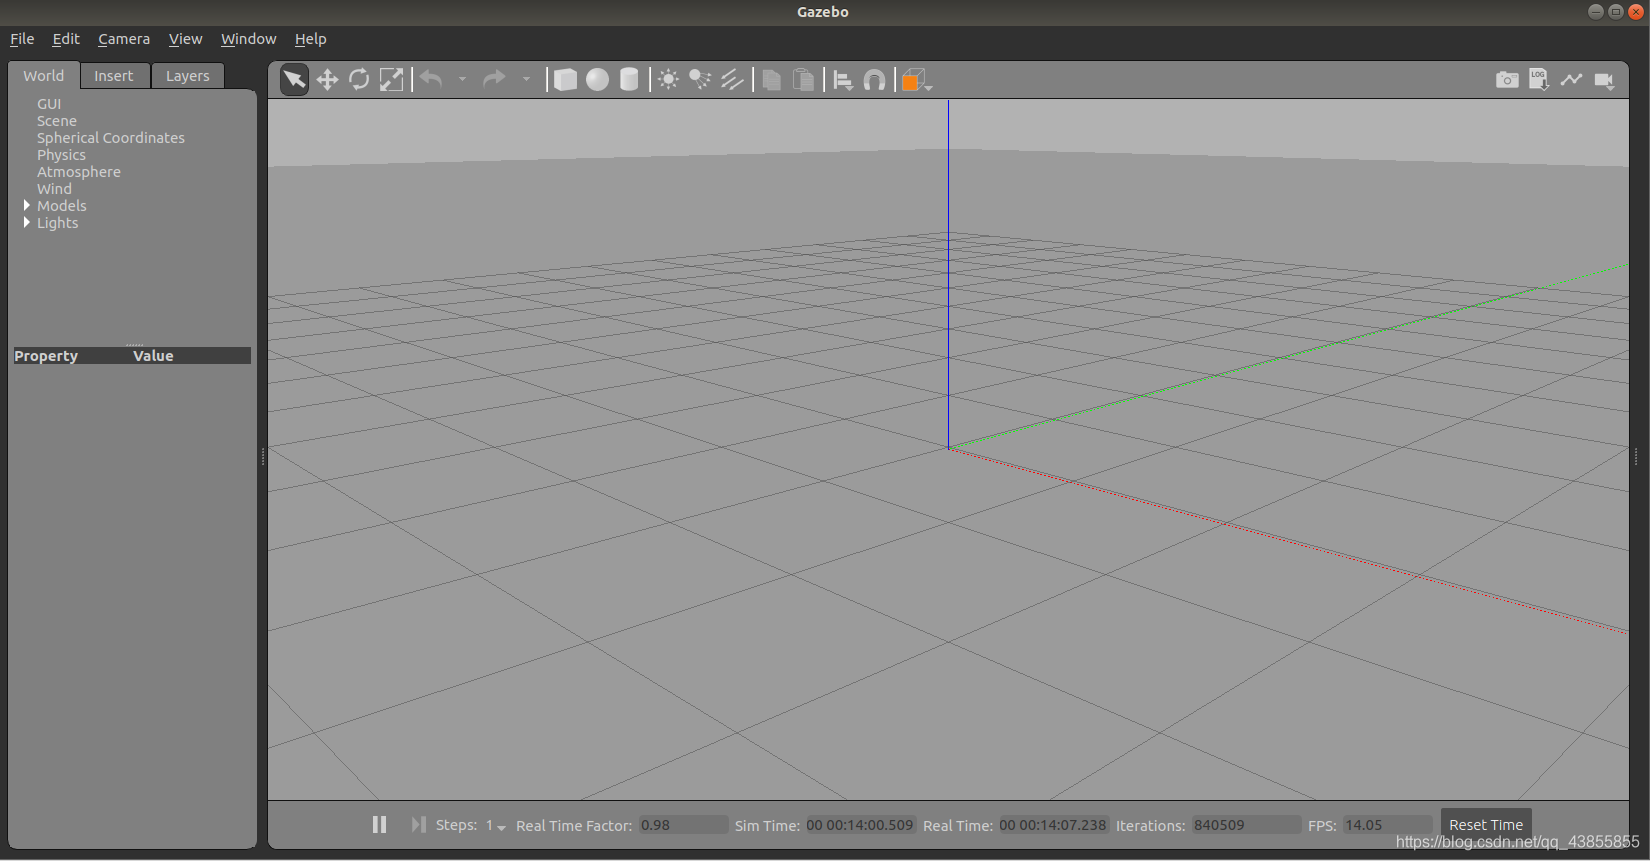Click the FPS value 14.05

[x=1388, y=825]
